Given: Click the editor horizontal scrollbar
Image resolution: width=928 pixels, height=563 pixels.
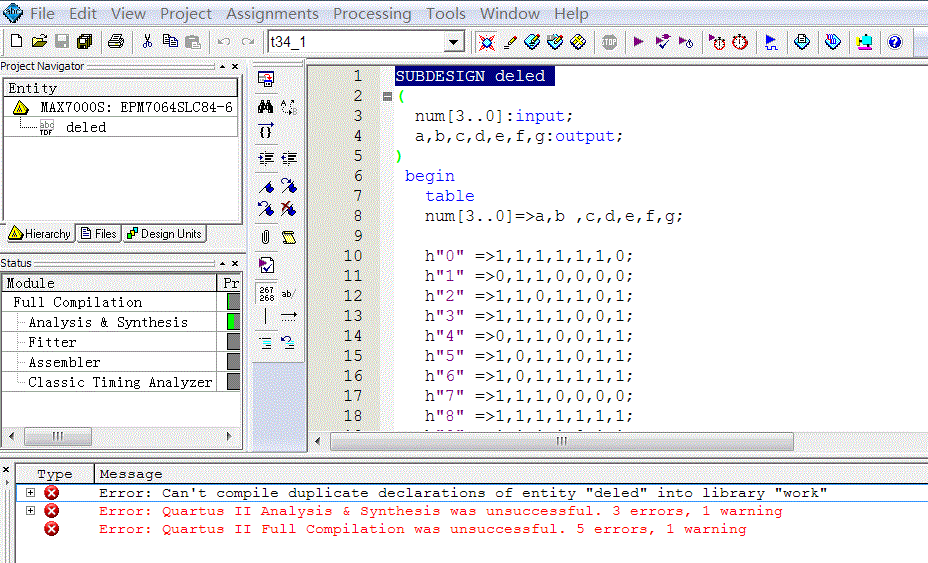Looking at the screenshot, I should coord(560,441).
